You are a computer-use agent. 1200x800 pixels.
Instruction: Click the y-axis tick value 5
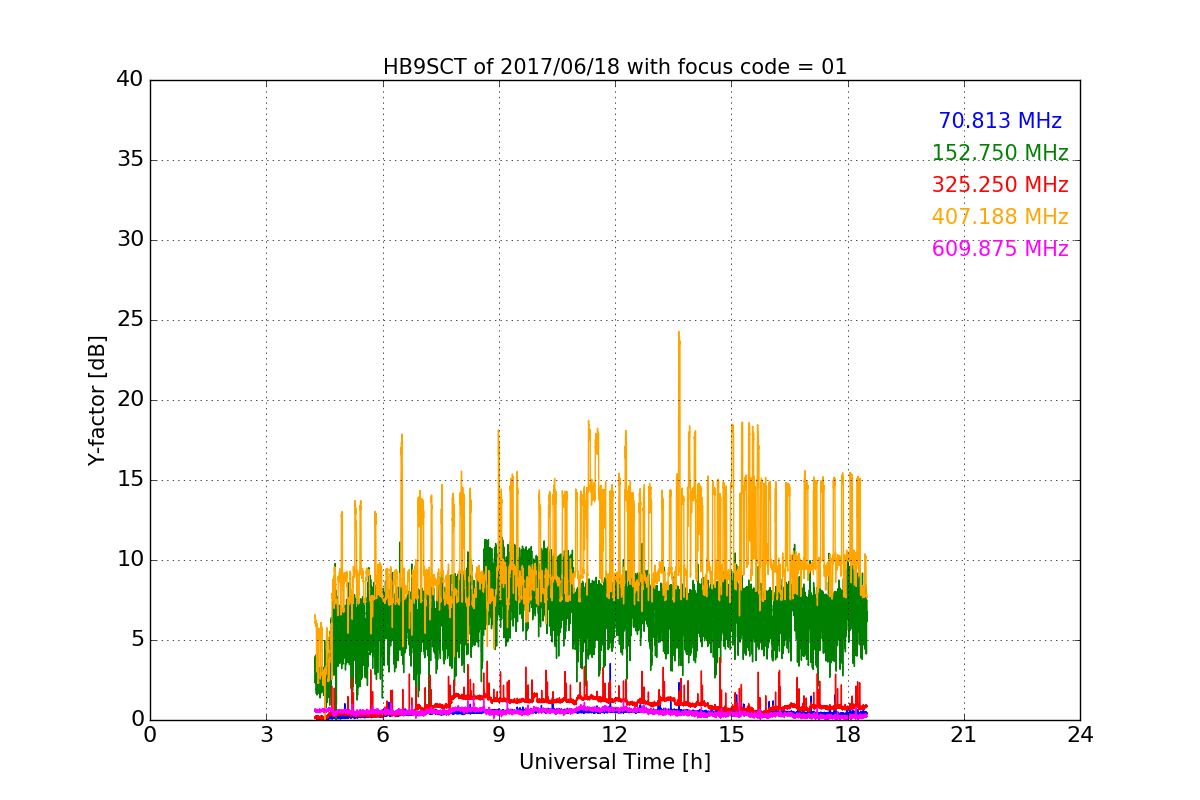[x=136, y=640]
